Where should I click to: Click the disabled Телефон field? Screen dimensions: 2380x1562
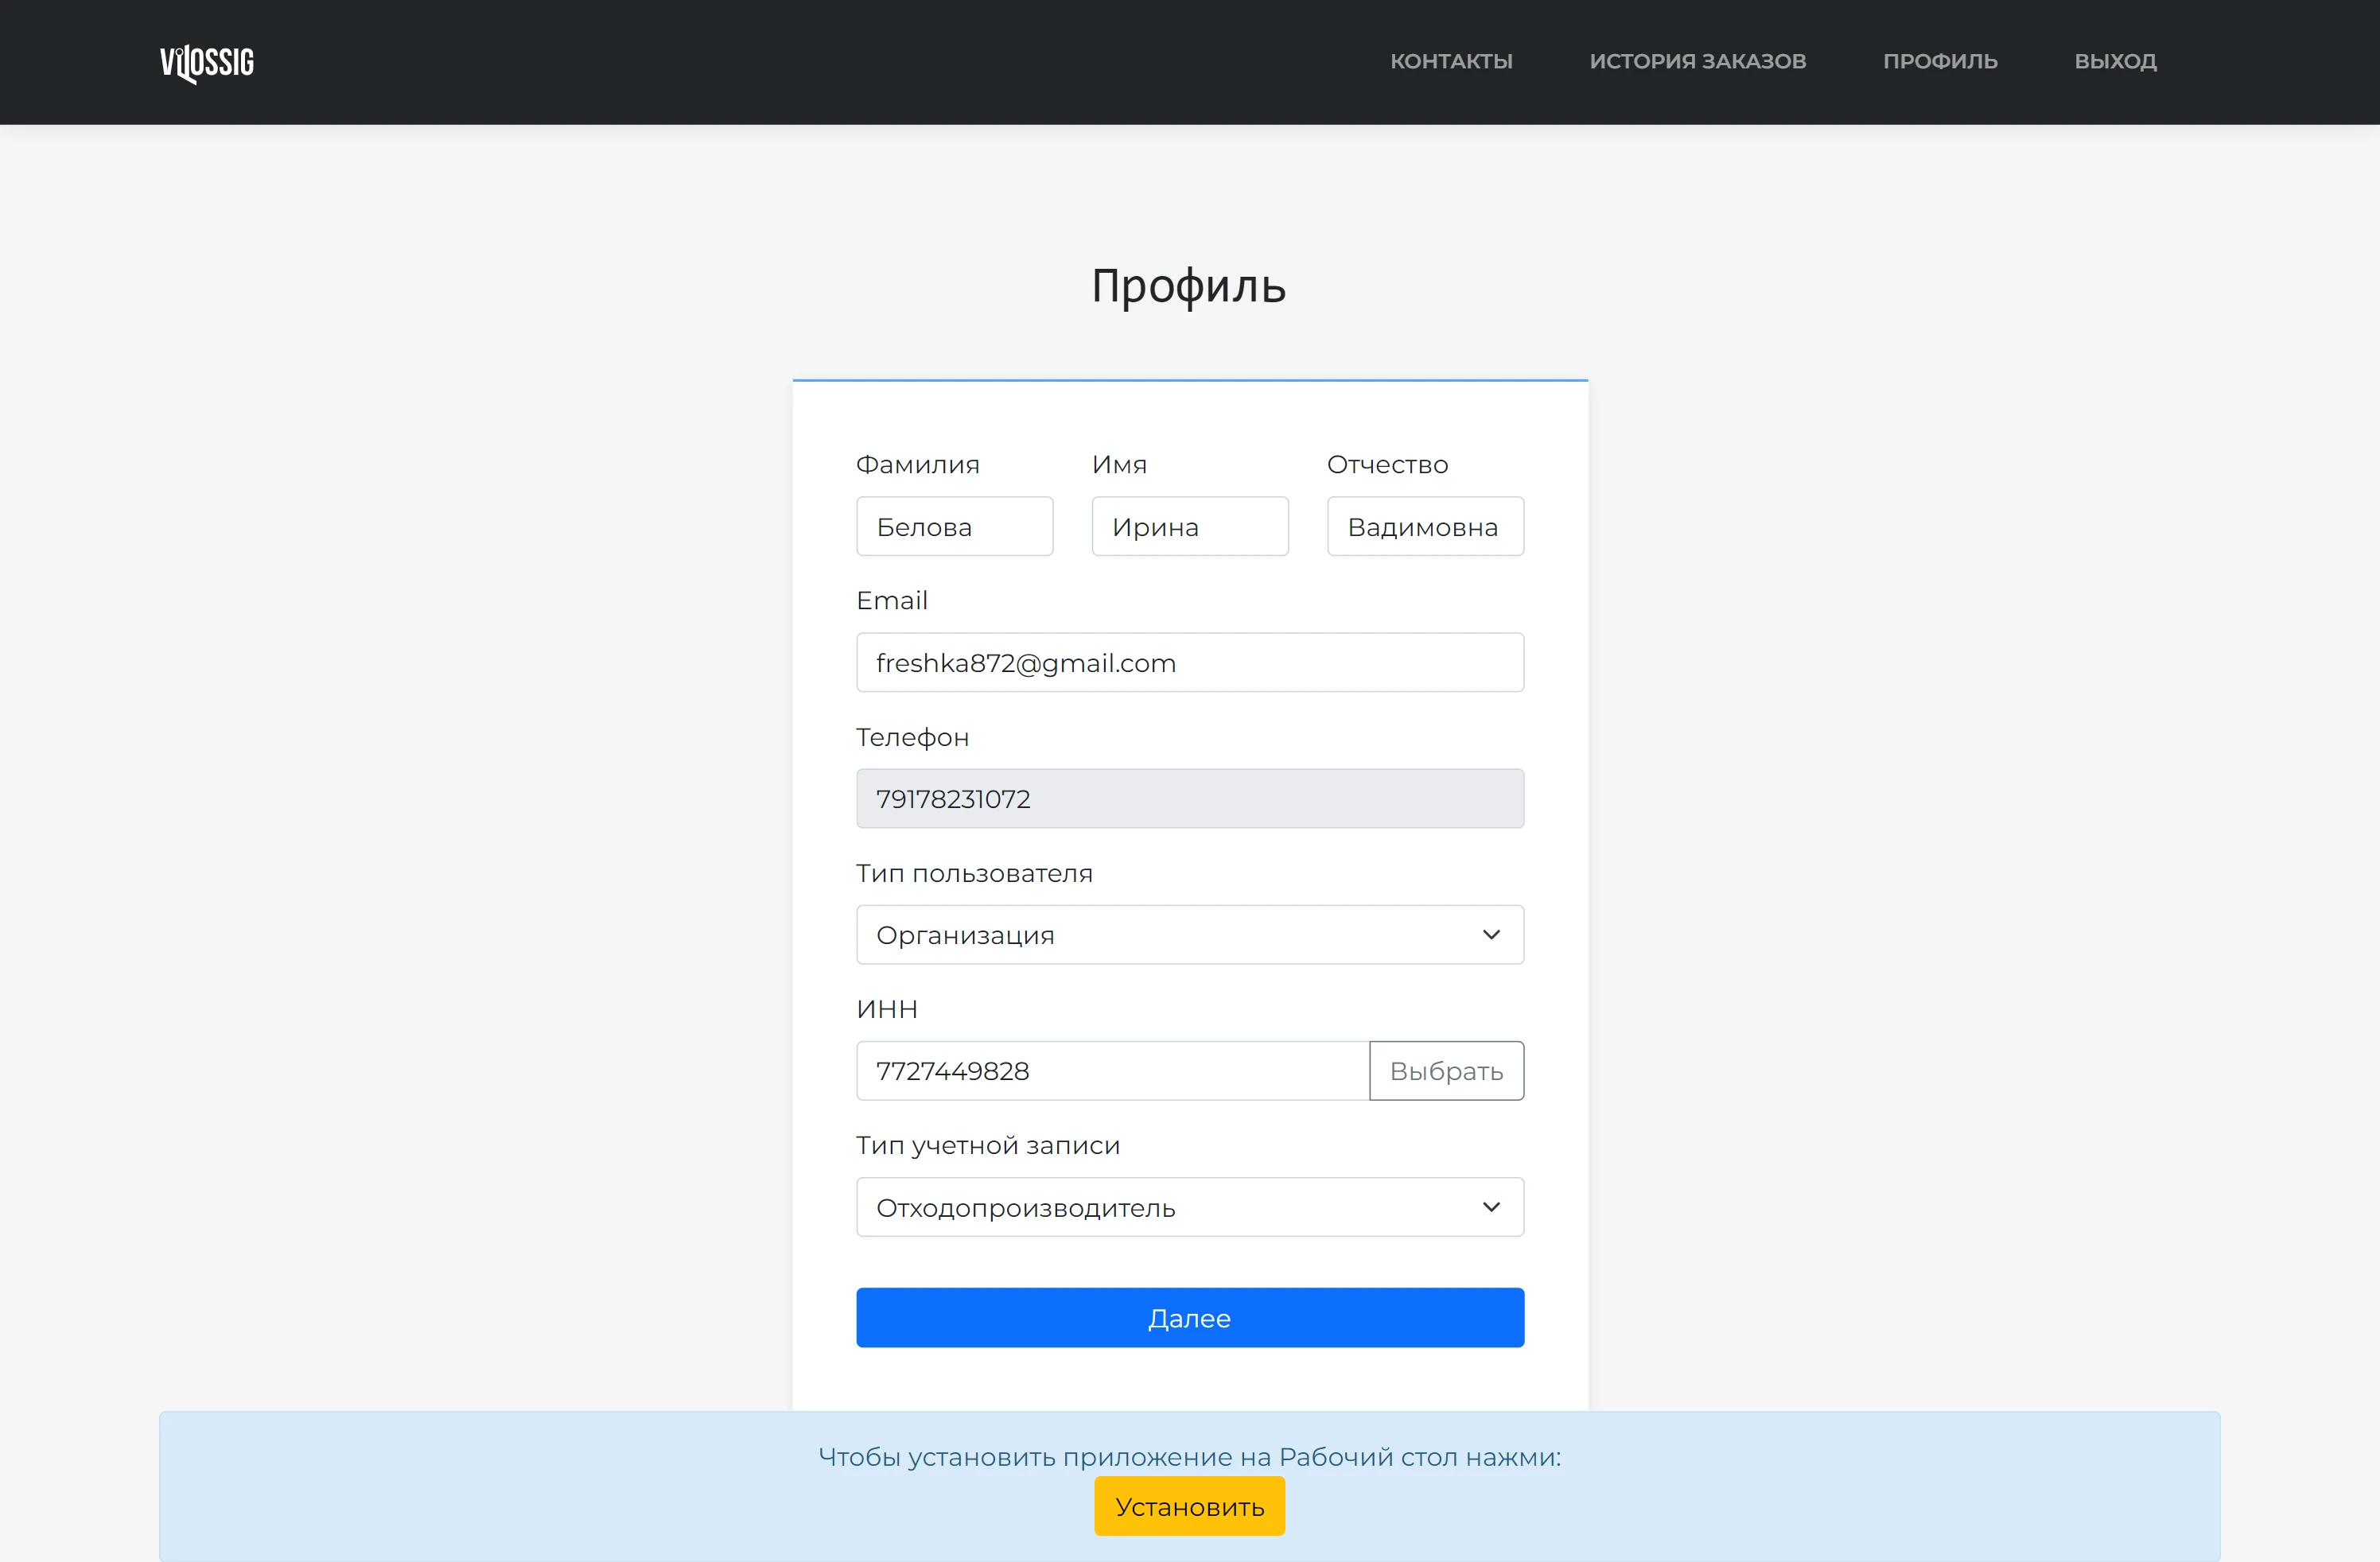point(1190,798)
